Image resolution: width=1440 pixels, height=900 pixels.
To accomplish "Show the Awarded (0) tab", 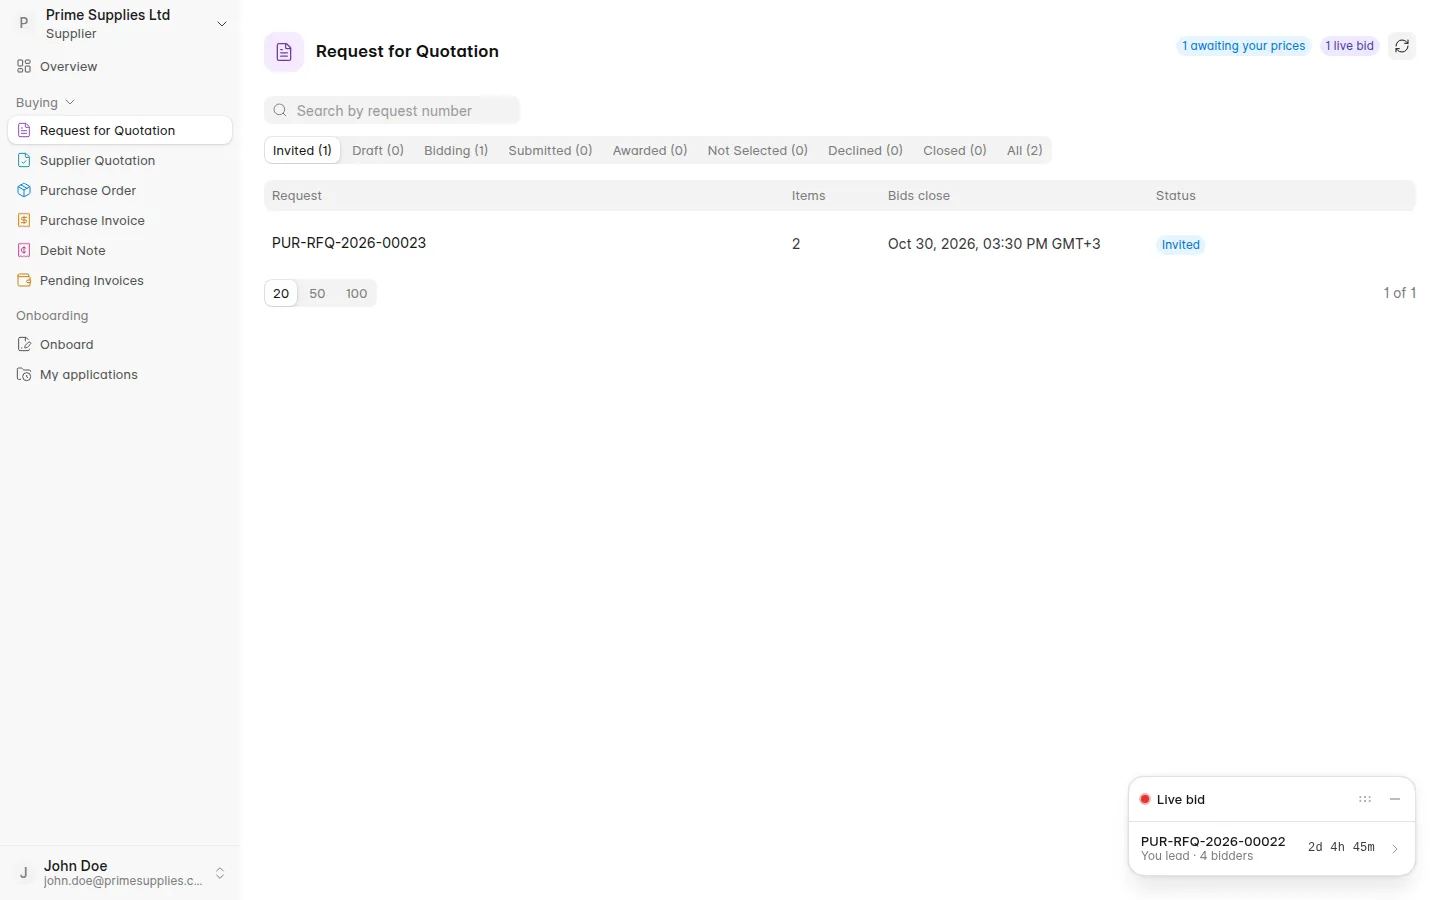I will (x=650, y=150).
